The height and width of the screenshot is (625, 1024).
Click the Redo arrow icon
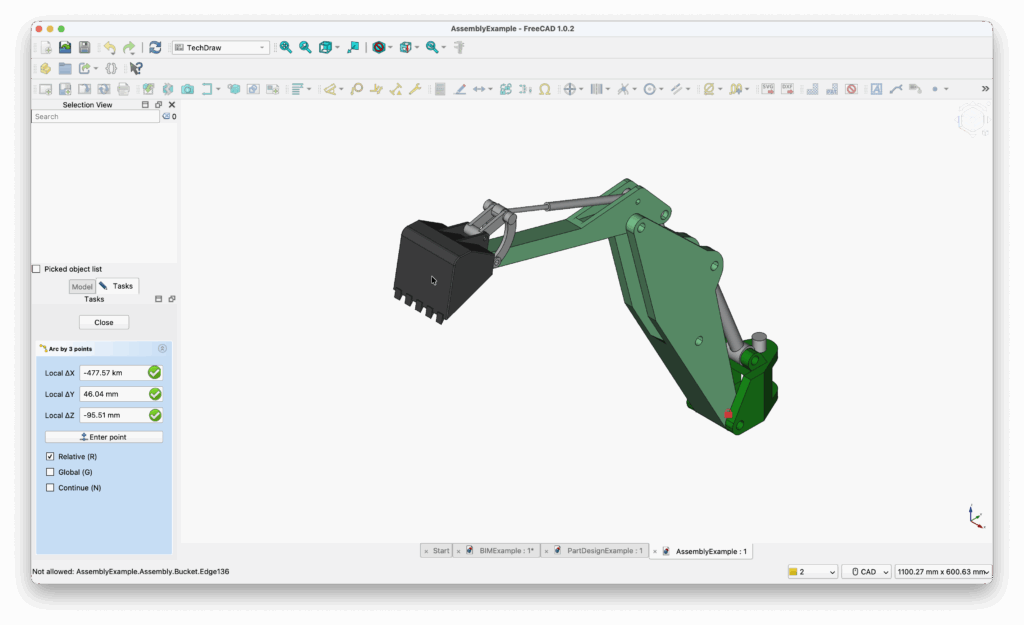click(130, 46)
